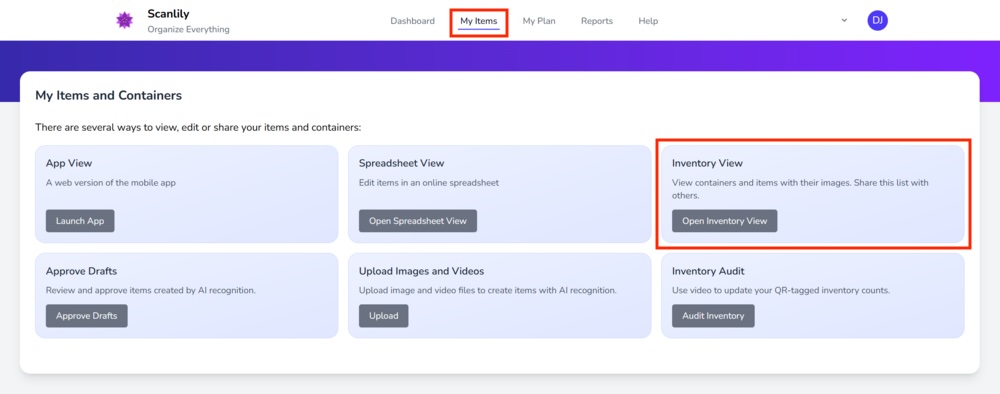
Task: Click the Scanlily brand name text
Action: point(168,13)
